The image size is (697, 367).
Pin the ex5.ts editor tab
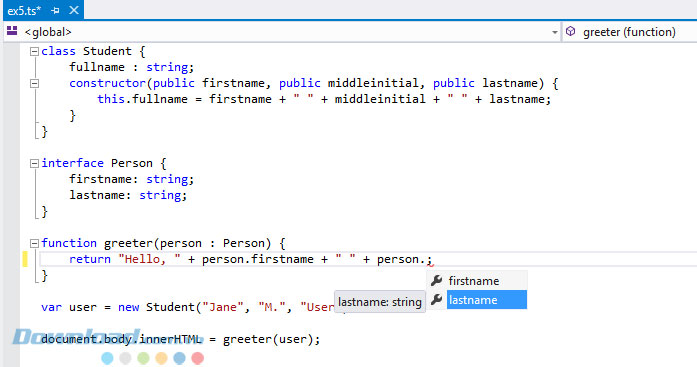click(x=56, y=10)
